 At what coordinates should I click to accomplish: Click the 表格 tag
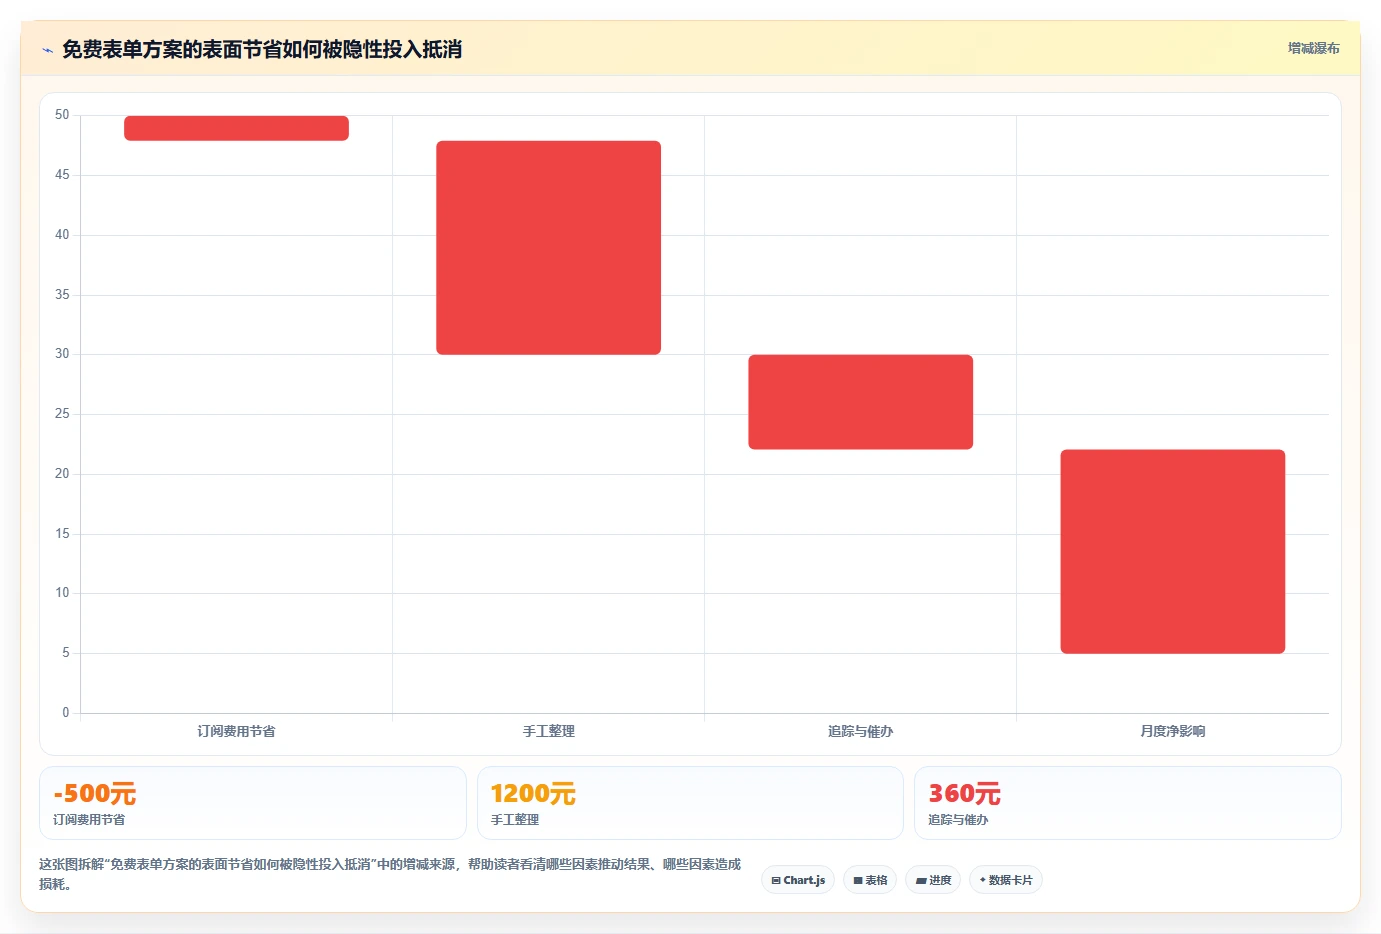[870, 880]
